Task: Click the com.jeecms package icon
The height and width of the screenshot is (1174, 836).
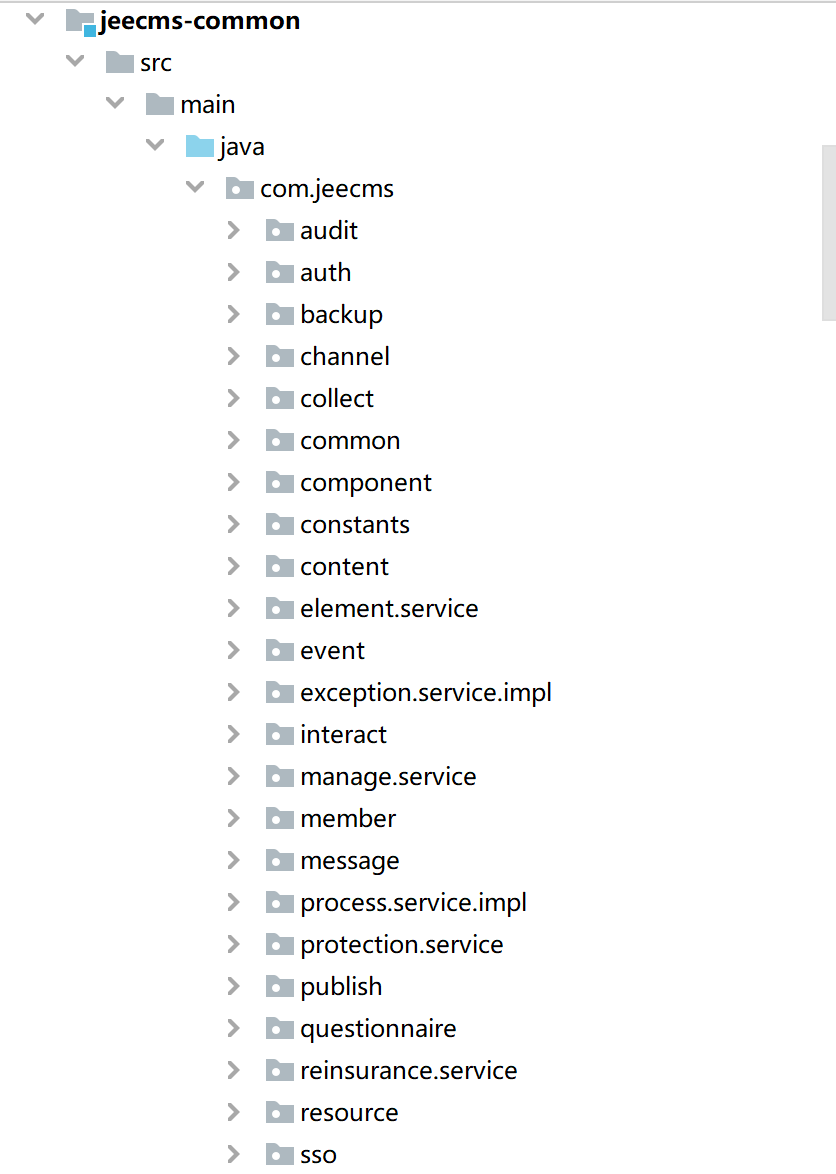Action: 240,189
